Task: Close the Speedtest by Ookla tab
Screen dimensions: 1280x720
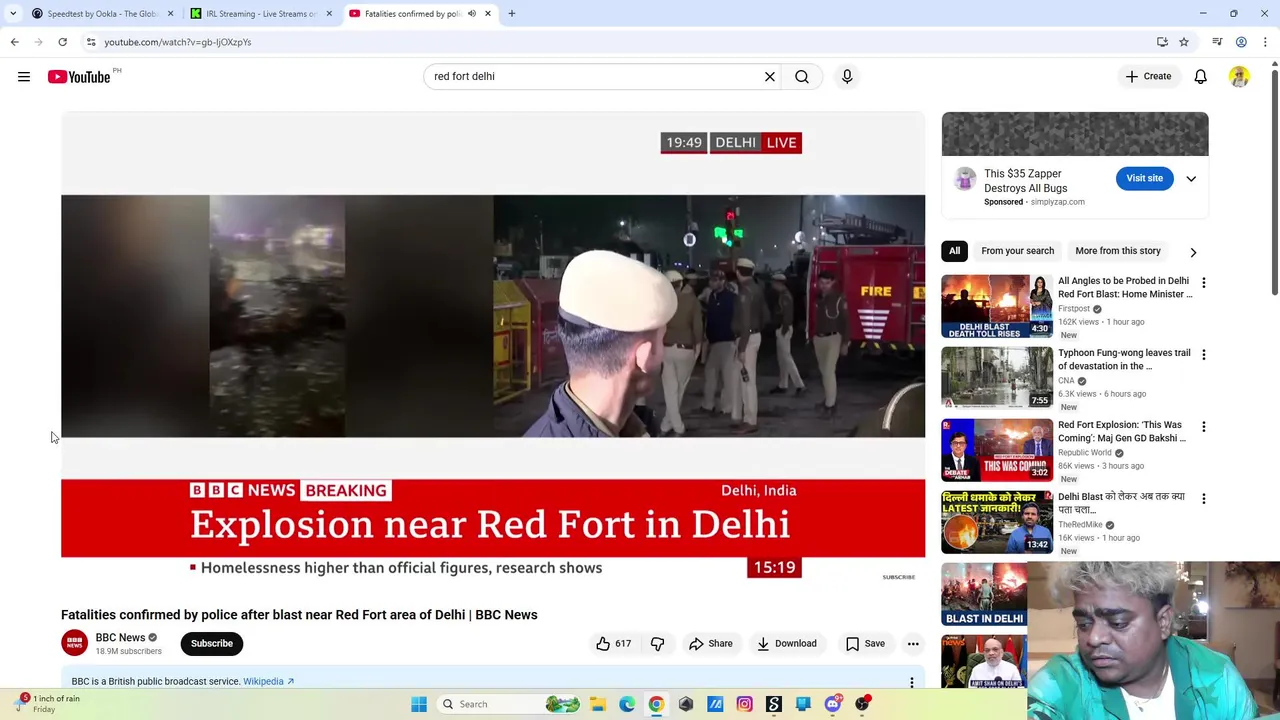Action: coord(170,13)
